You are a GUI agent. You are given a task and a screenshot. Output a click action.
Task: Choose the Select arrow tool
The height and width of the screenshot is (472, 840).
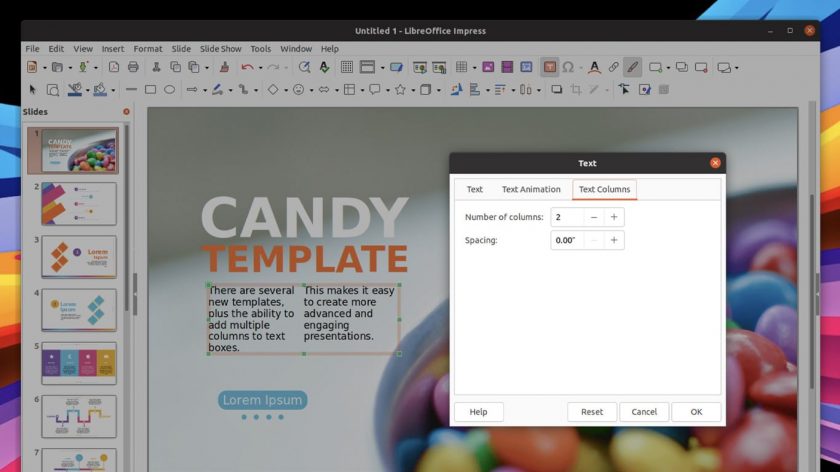coord(32,89)
